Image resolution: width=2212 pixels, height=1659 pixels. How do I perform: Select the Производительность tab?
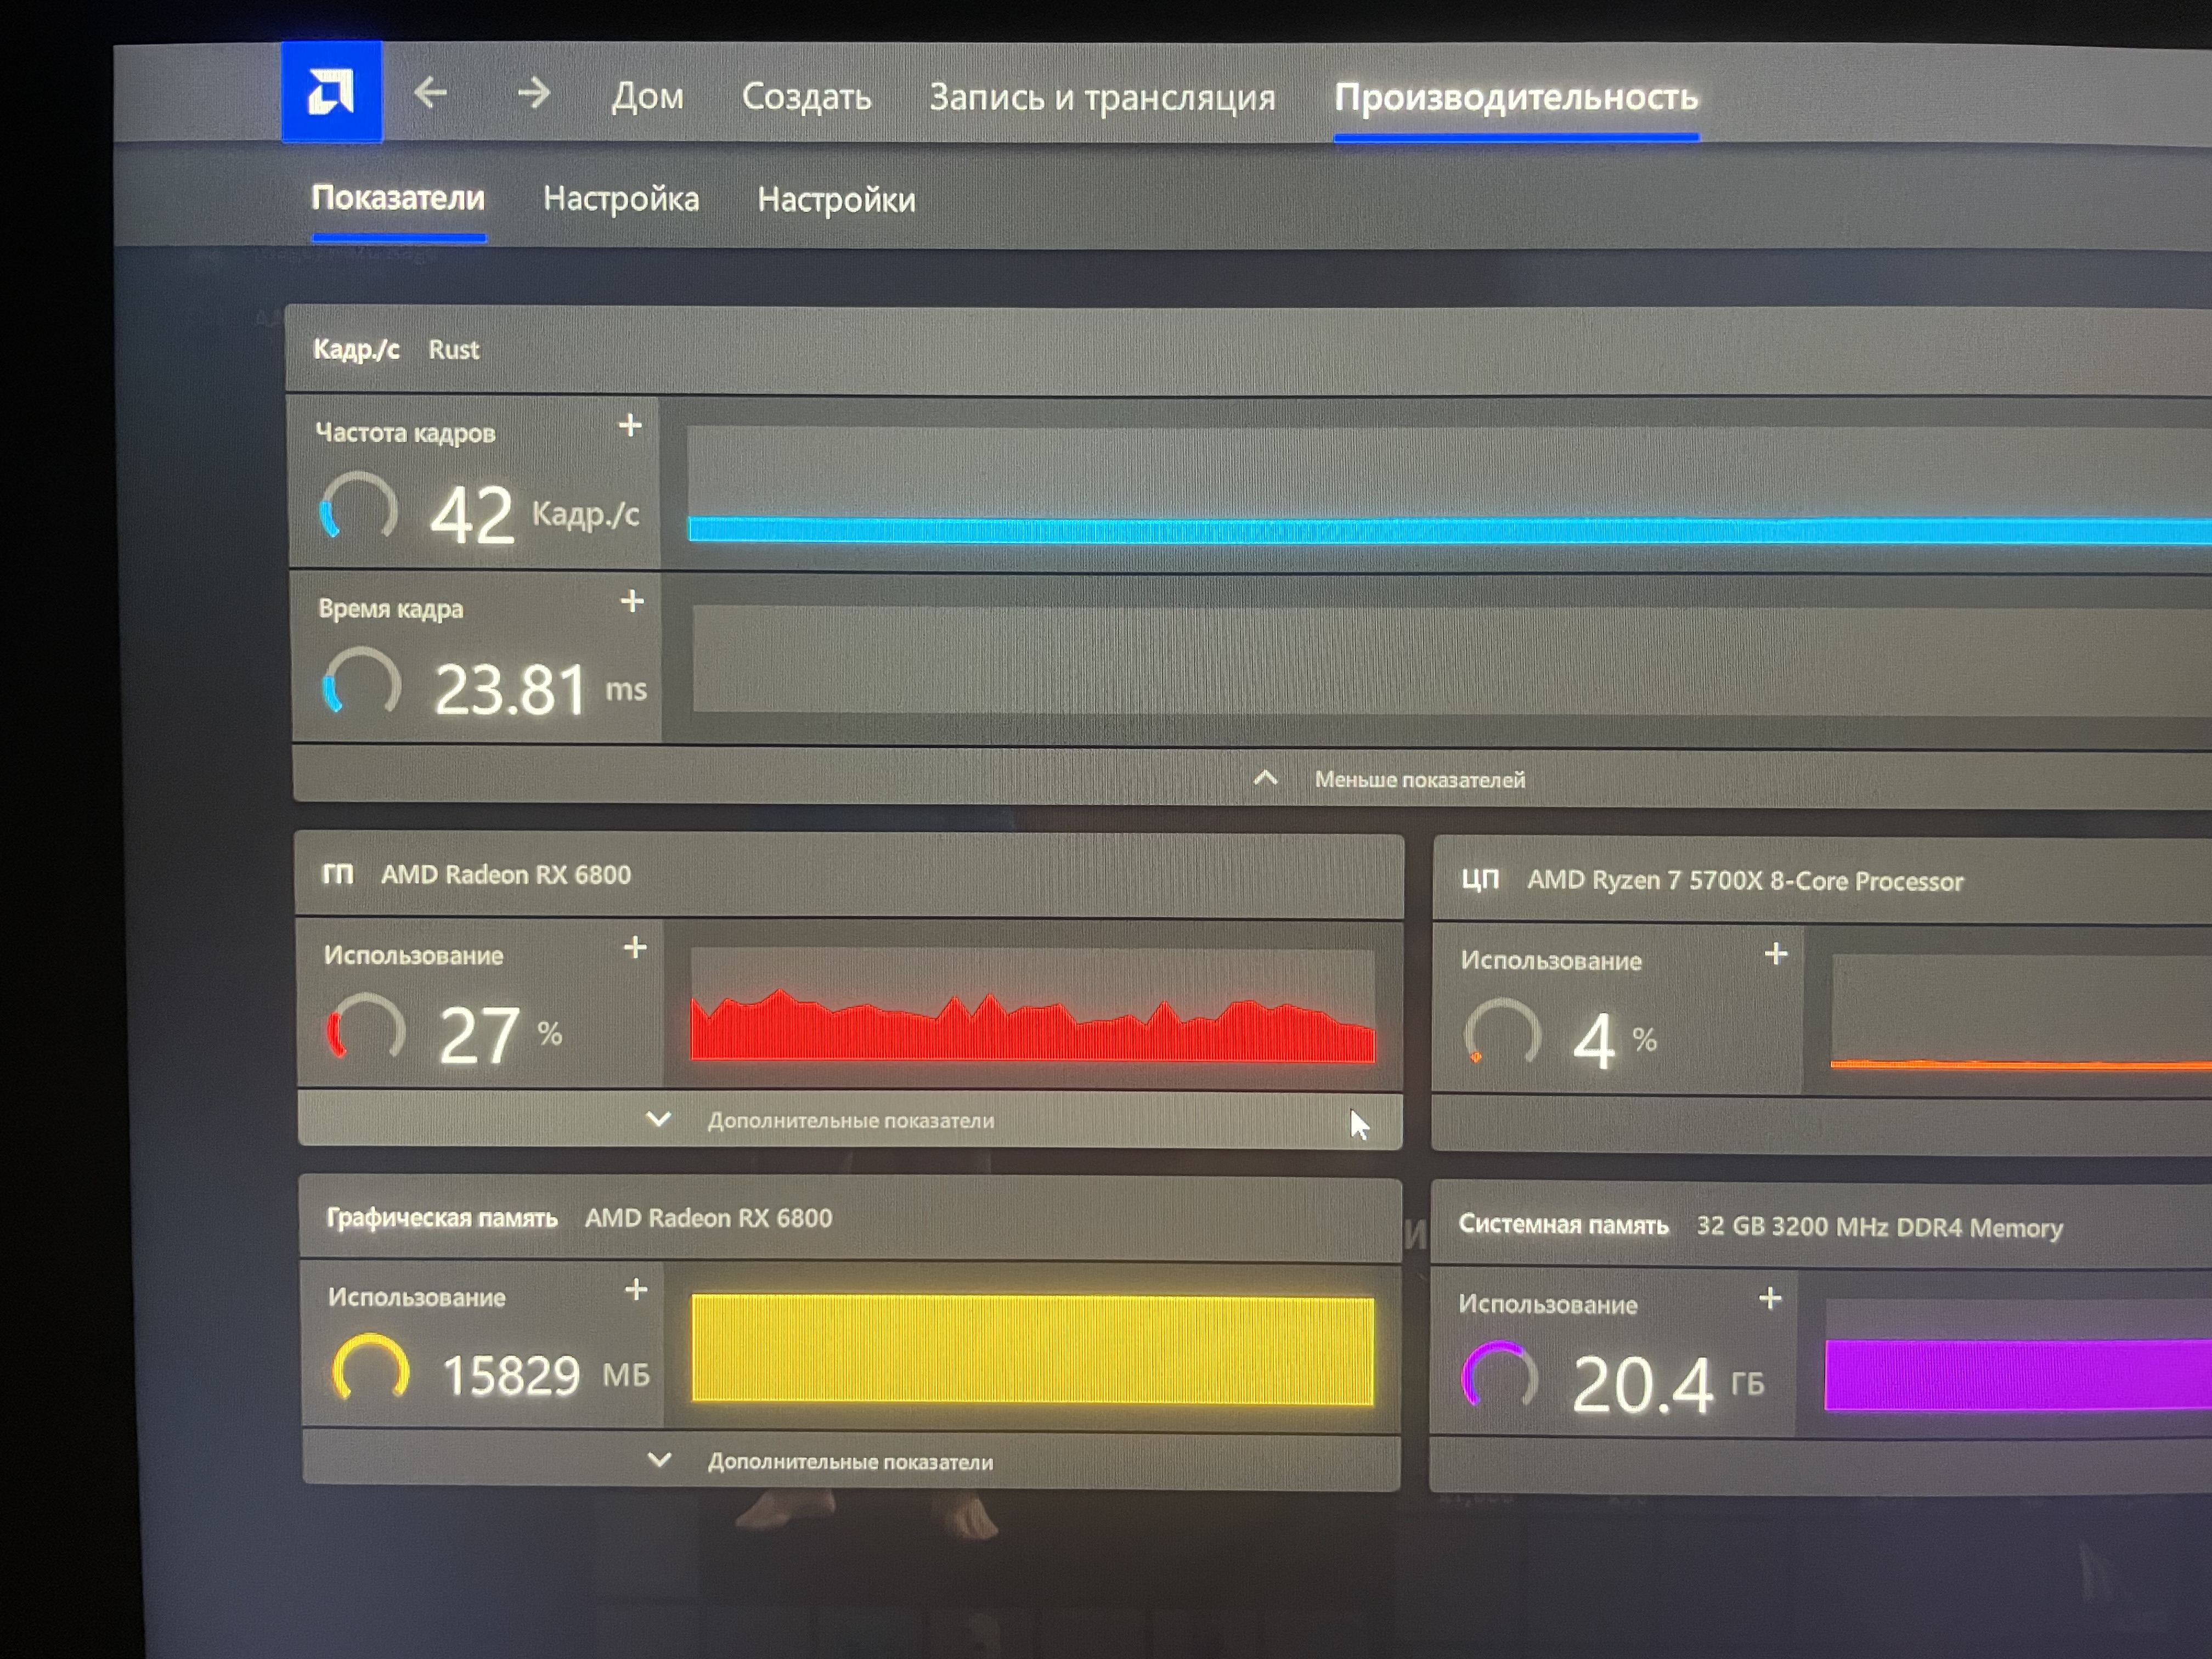click(x=1516, y=98)
